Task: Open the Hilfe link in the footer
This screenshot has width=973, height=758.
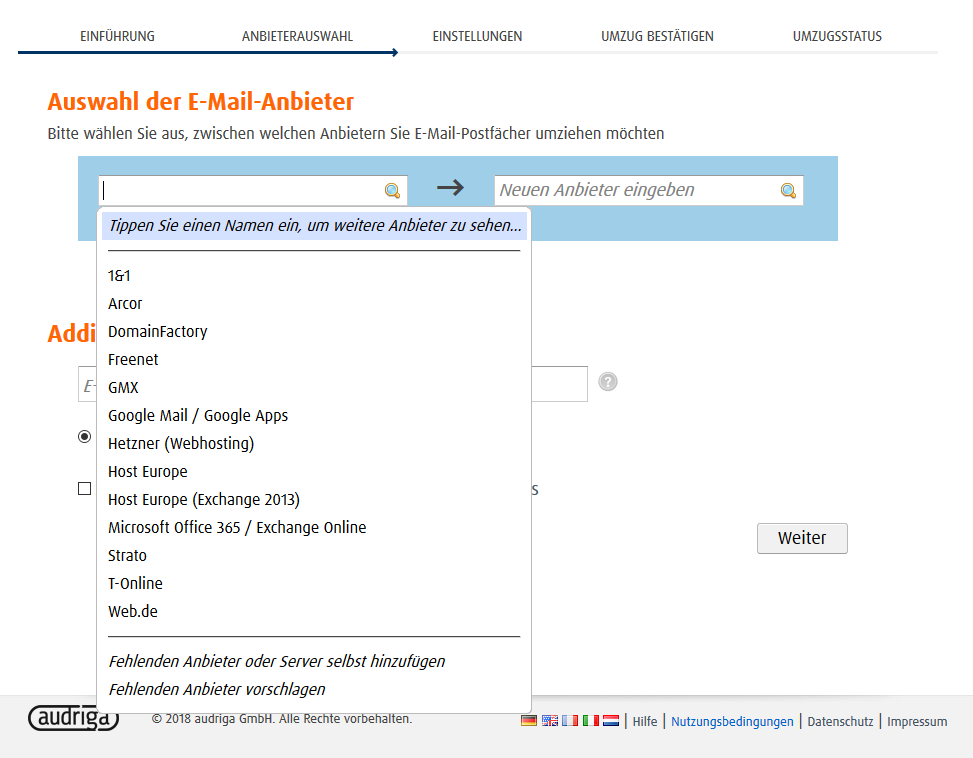Action: [645, 721]
